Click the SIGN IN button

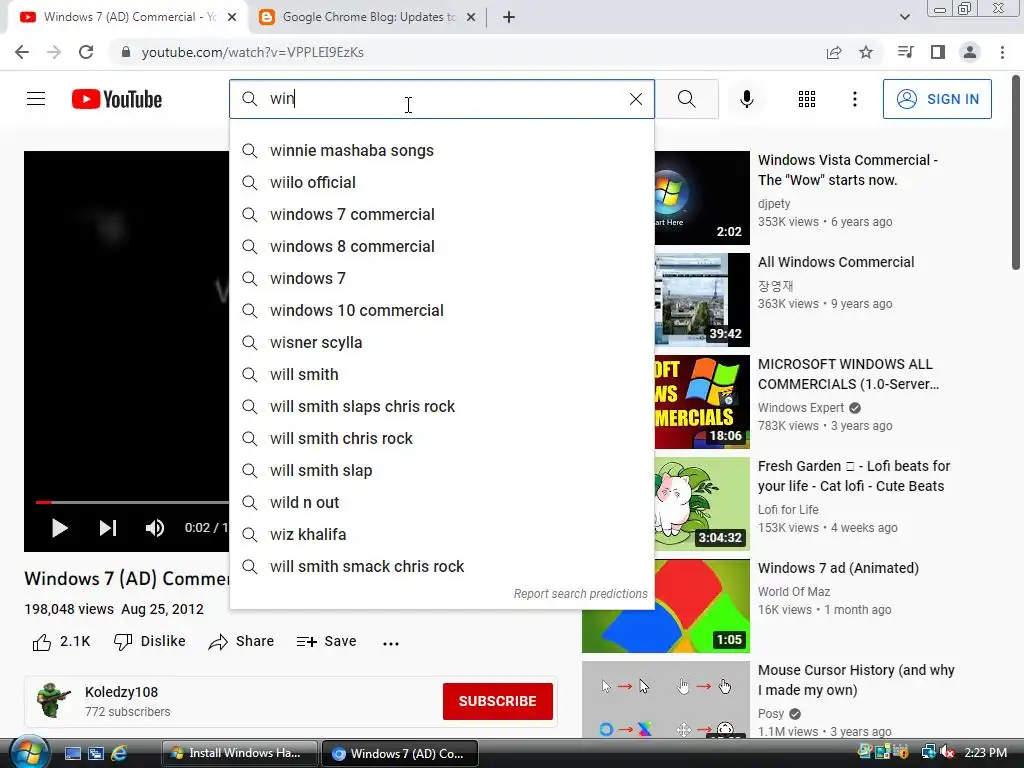[937, 99]
